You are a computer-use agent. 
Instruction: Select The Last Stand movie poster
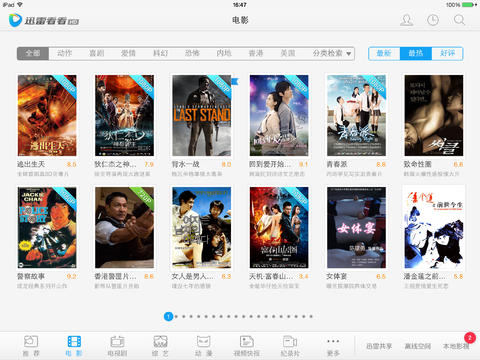point(201,115)
